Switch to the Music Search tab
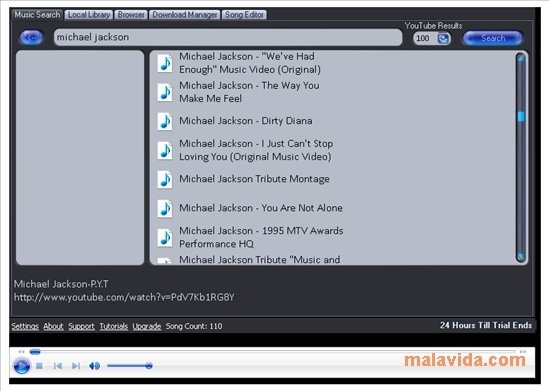 pyautogui.click(x=37, y=15)
